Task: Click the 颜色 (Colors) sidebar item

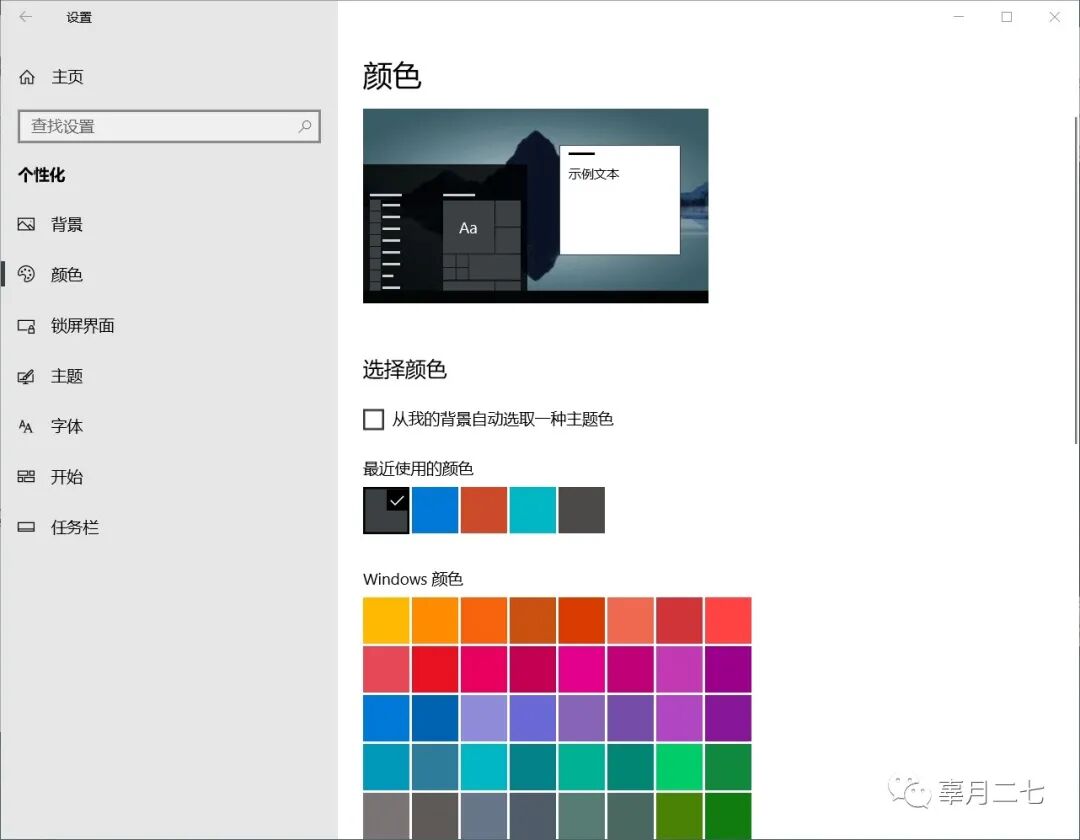Action: [x=65, y=274]
